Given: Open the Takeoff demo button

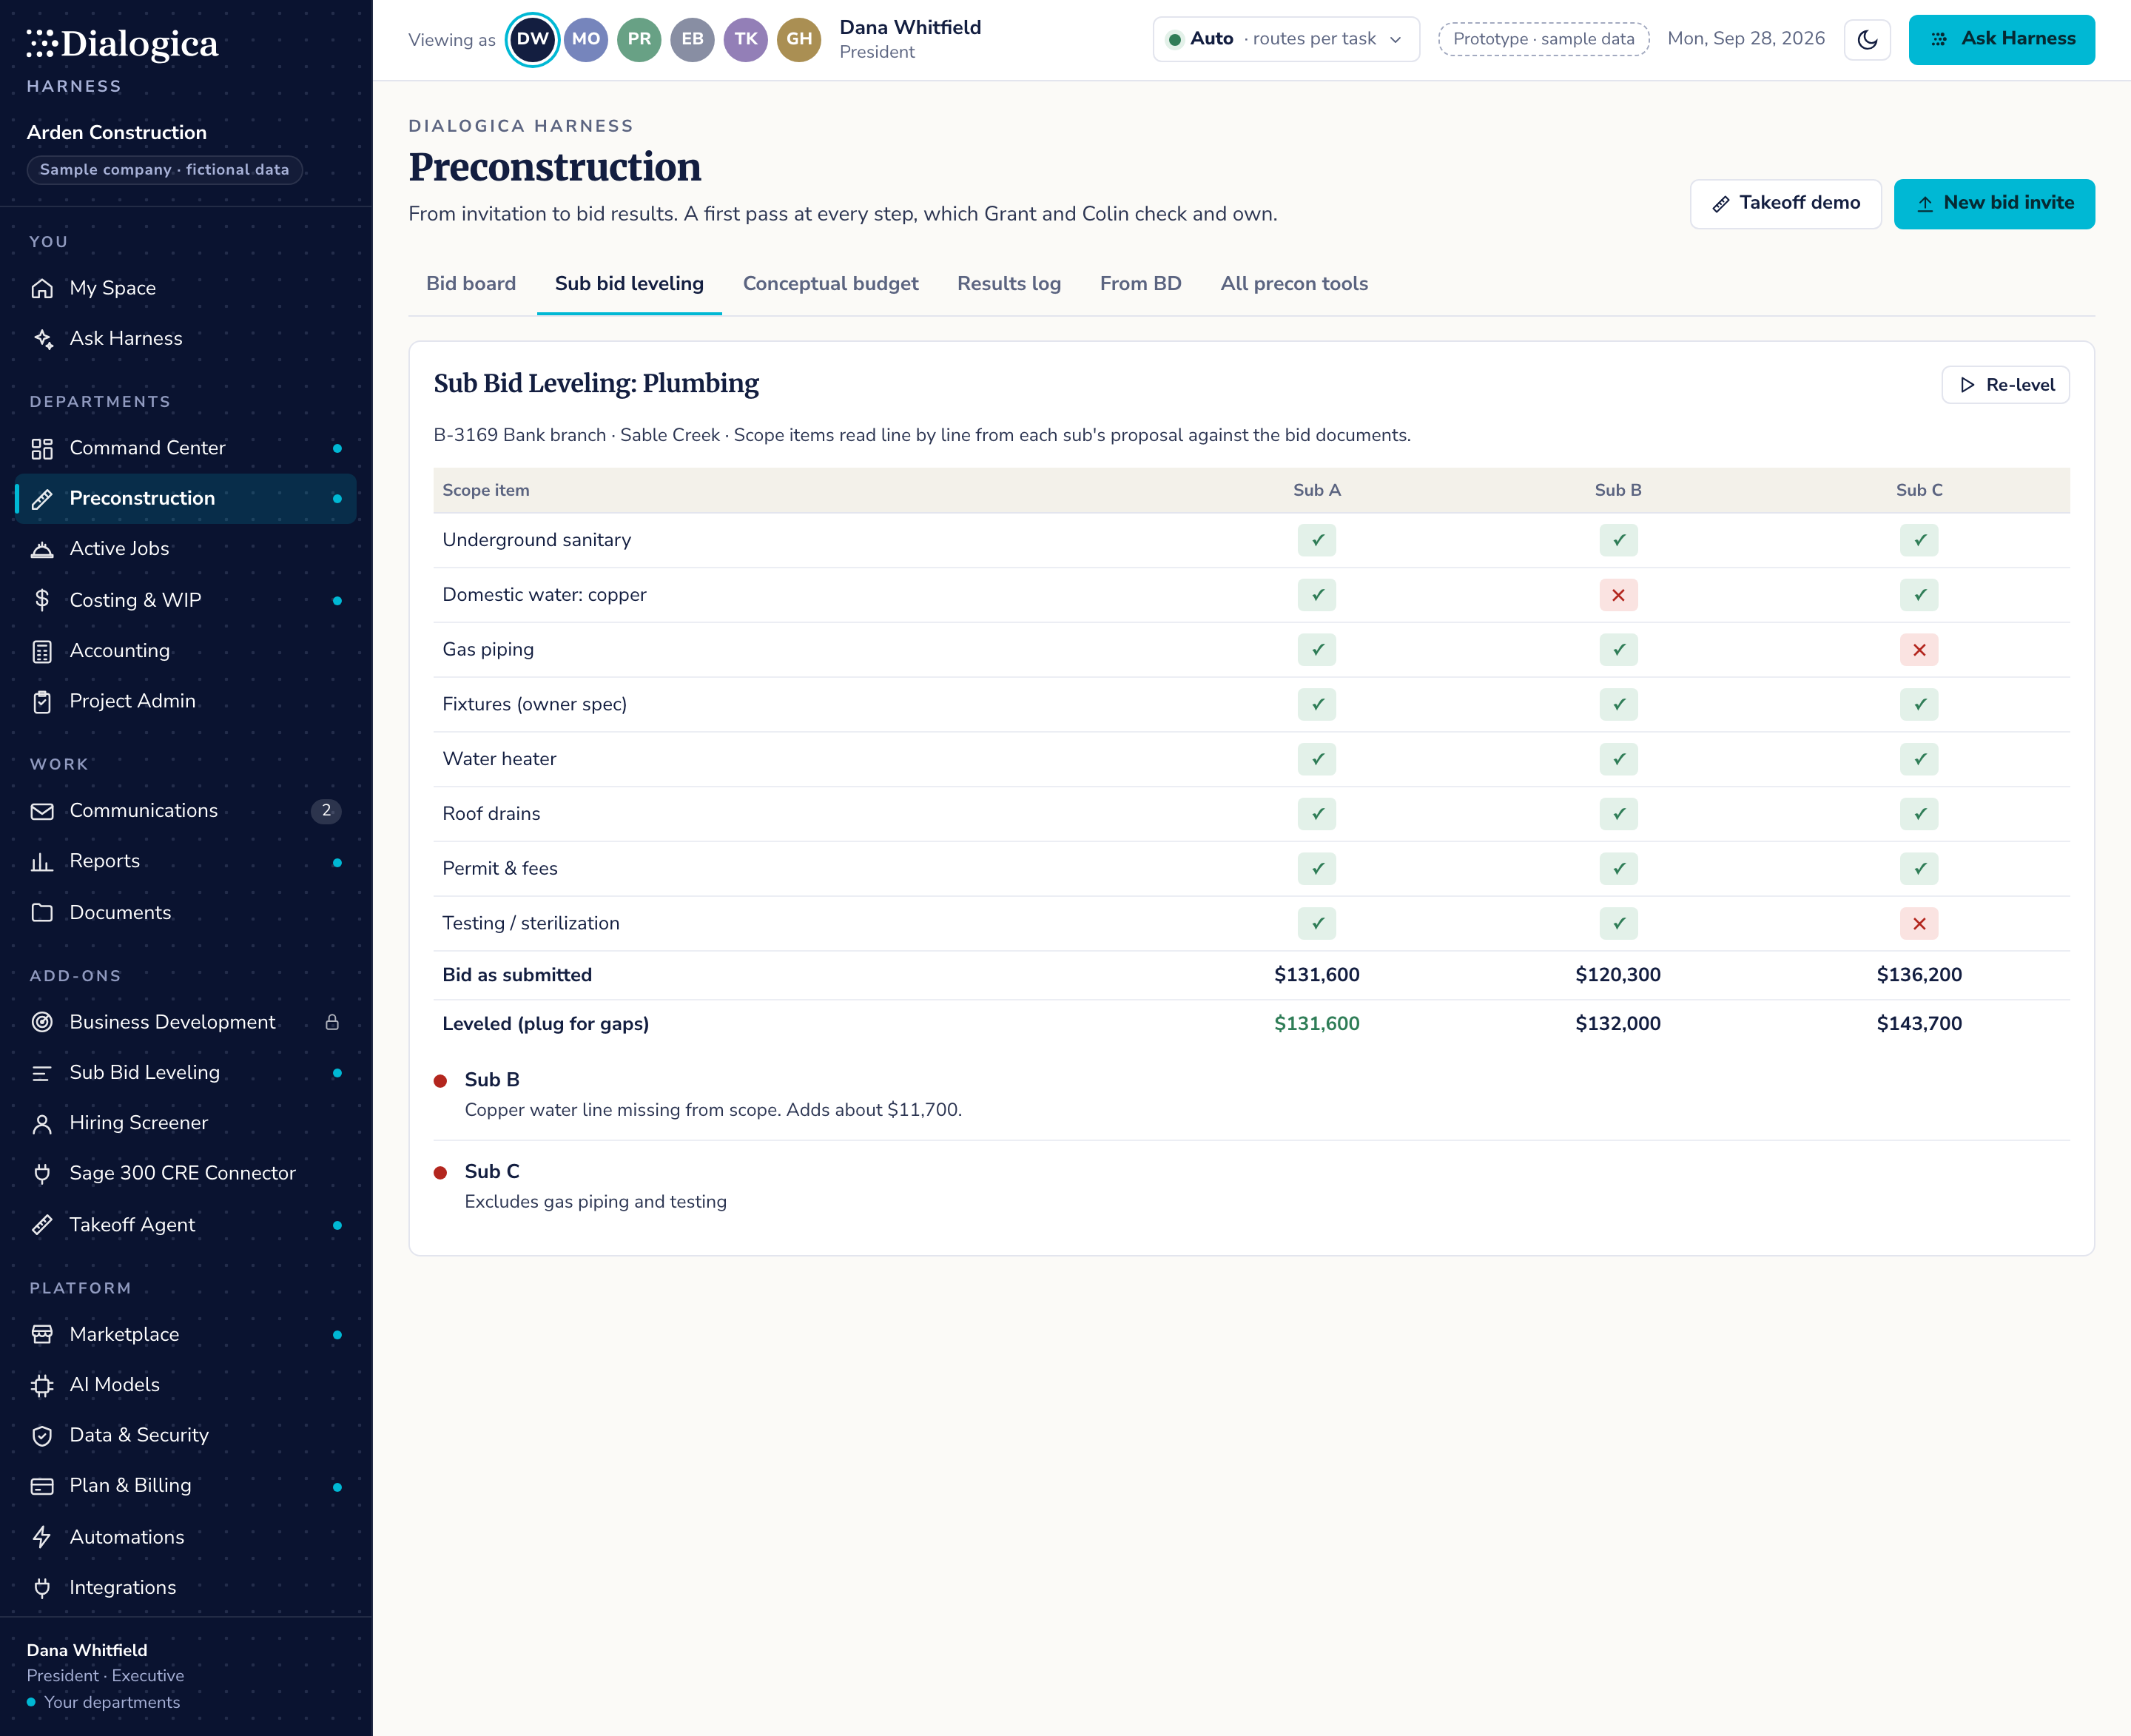Looking at the screenshot, I should 1785,204.
